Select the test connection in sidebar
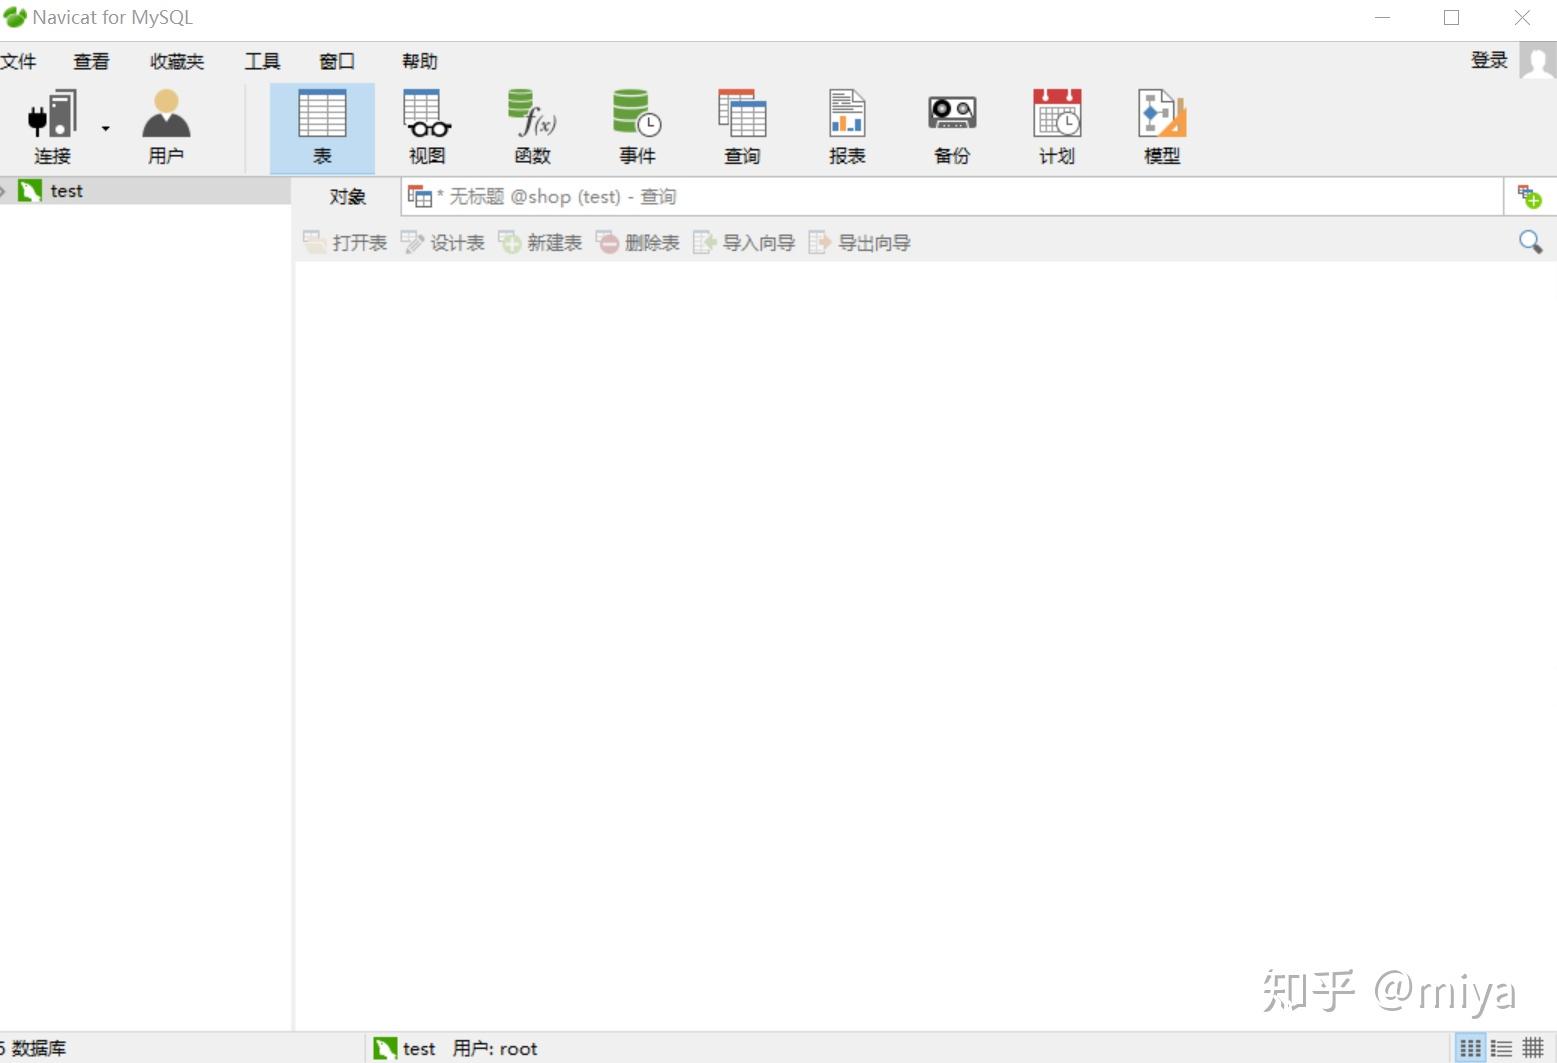Screen dimensions: 1557x1063 click(145, 191)
